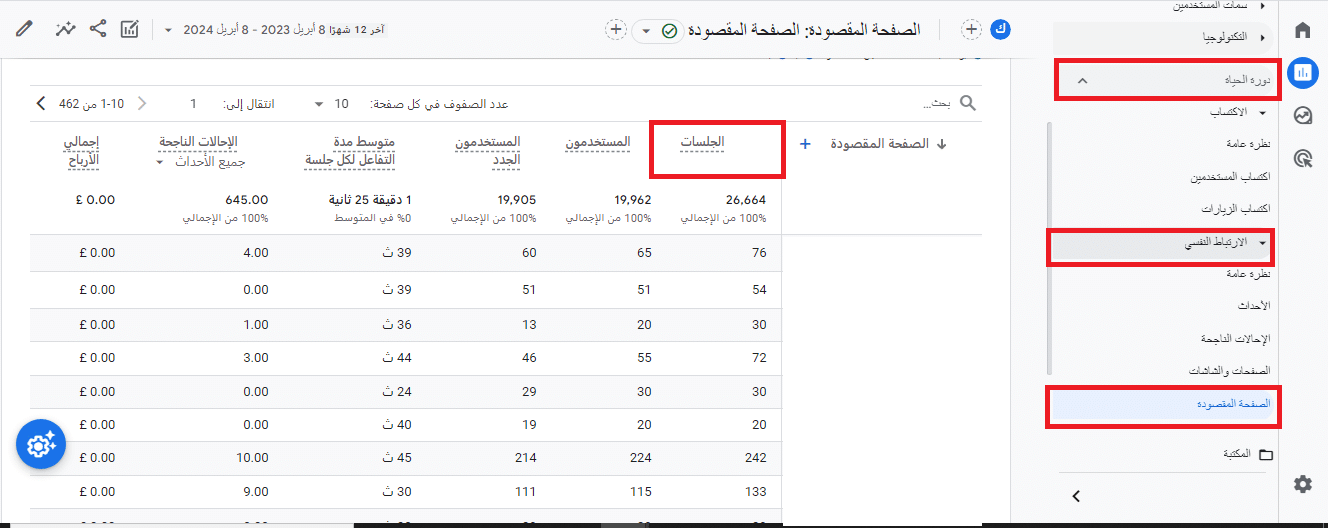
Task: Open اكتساب الزيارات report
Action: 1236,209
